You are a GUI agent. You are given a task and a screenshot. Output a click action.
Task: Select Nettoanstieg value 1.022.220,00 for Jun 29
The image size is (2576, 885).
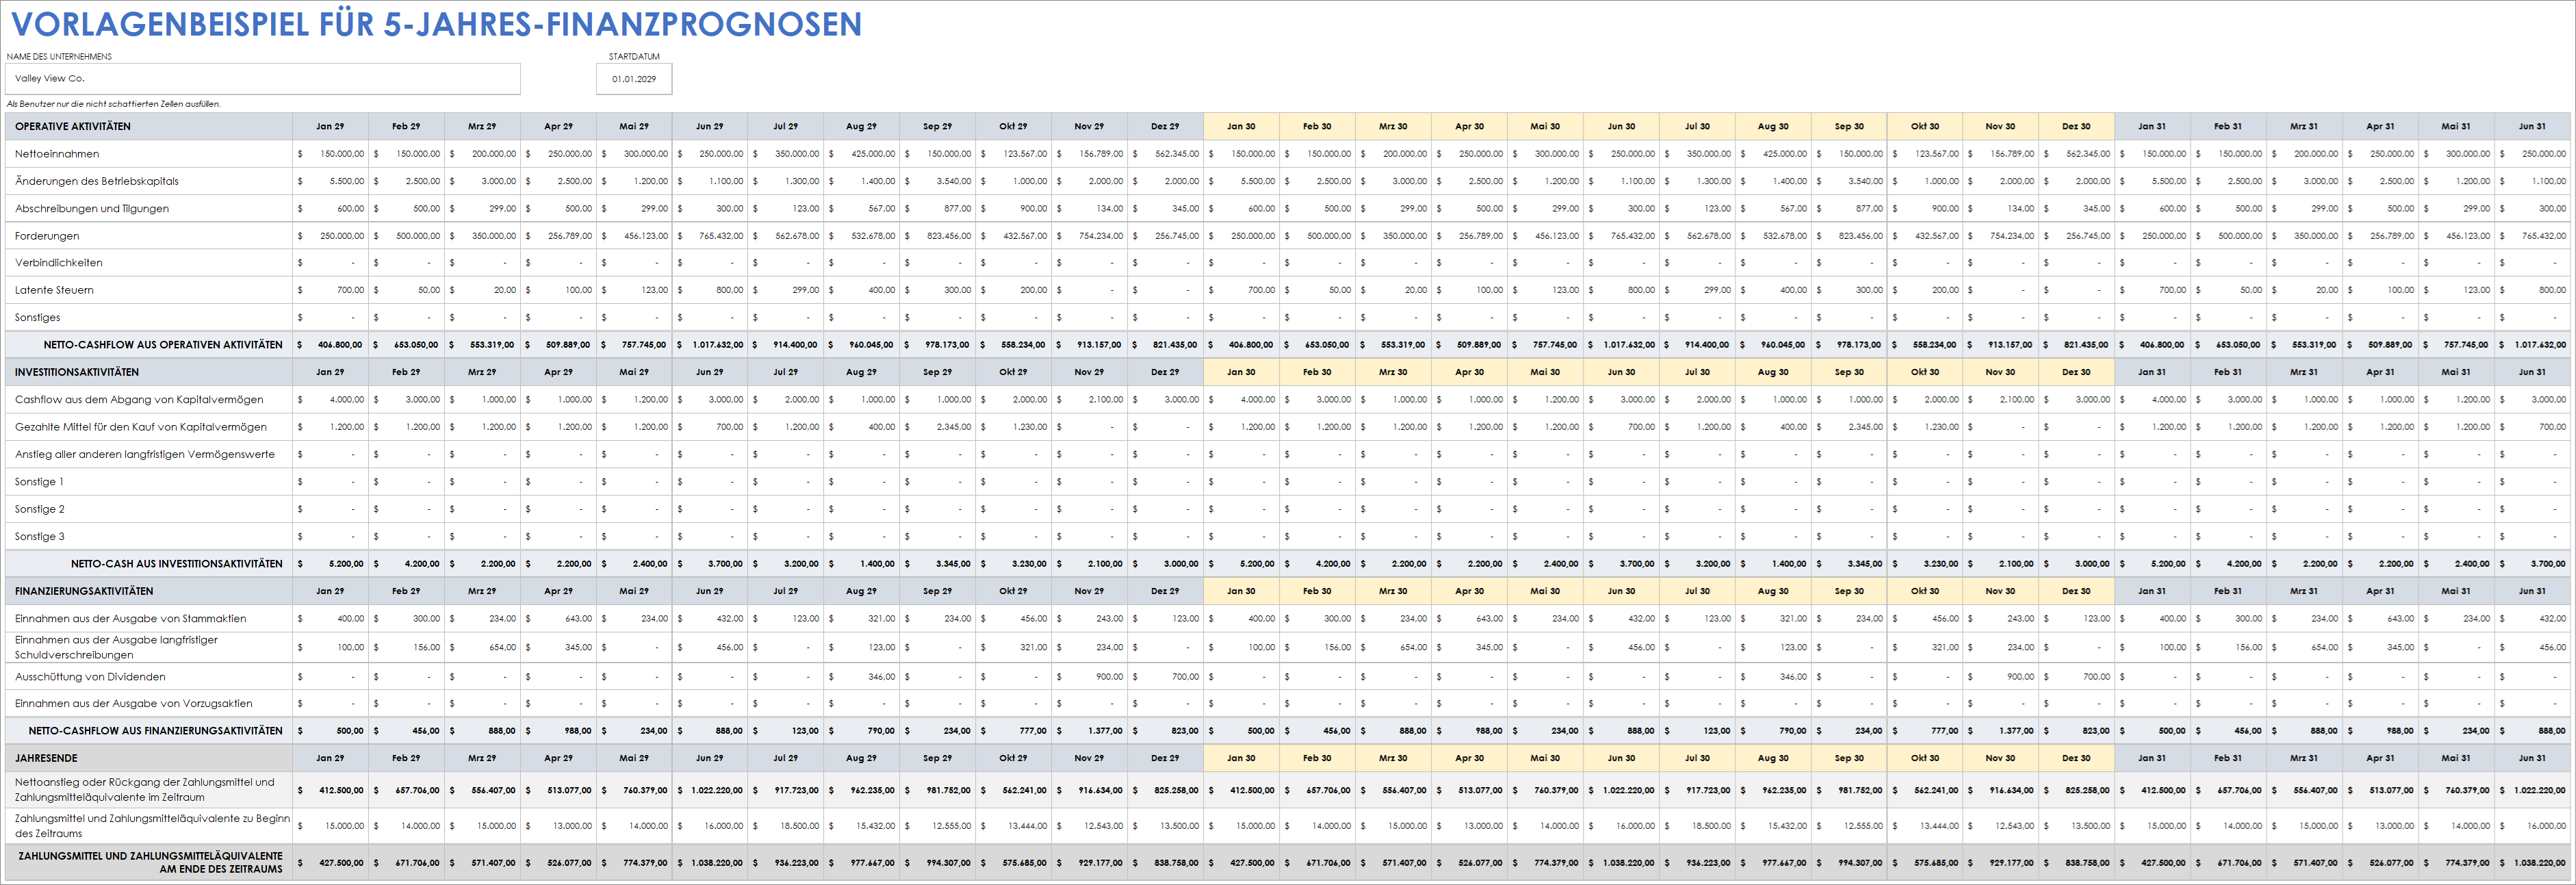click(x=710, y=790)
